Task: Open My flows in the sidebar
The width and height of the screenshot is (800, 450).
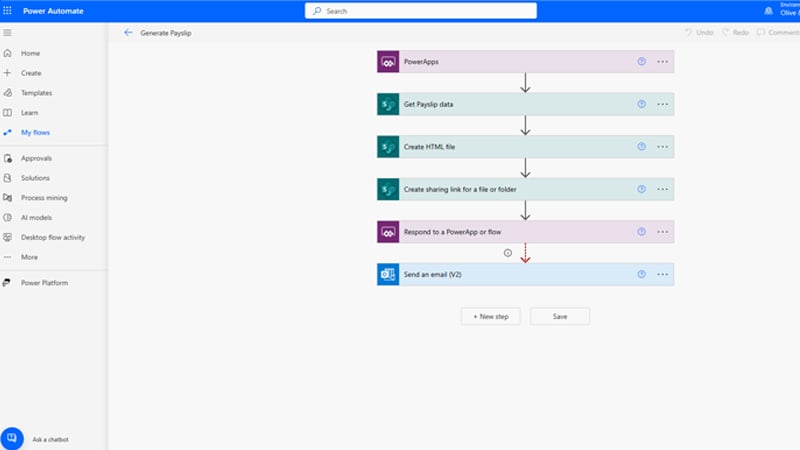Action: click(x=35, y=132)
